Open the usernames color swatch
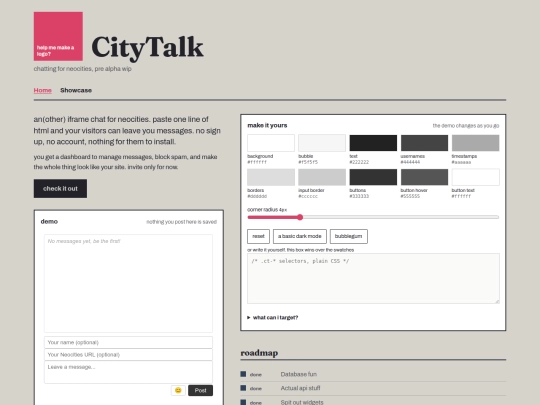Screen dimensions: 540x405 [424, 143]
